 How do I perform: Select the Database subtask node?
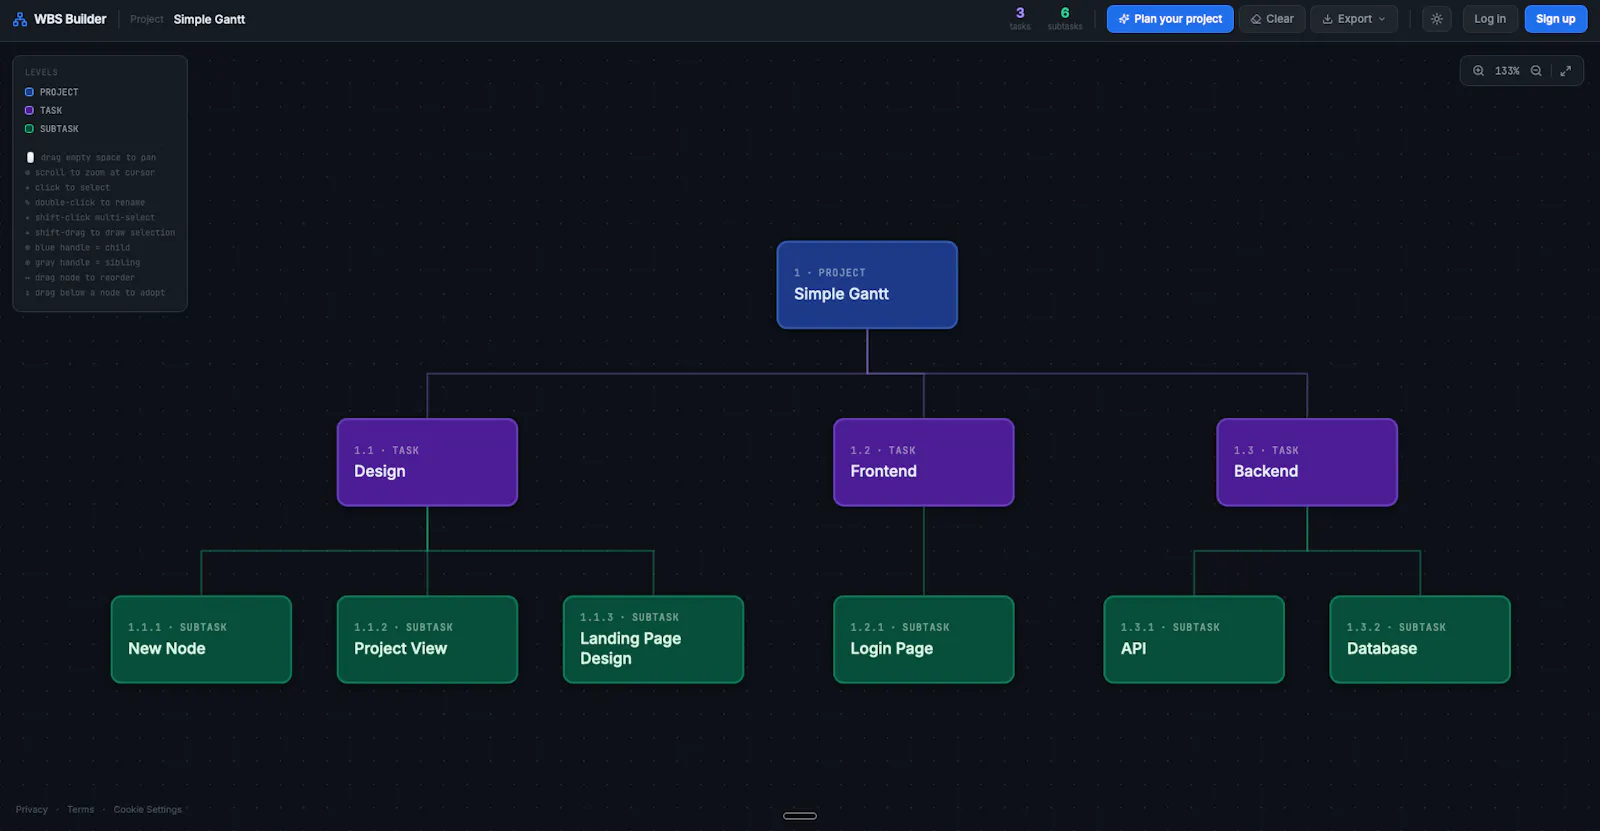tap(1420, 640)
